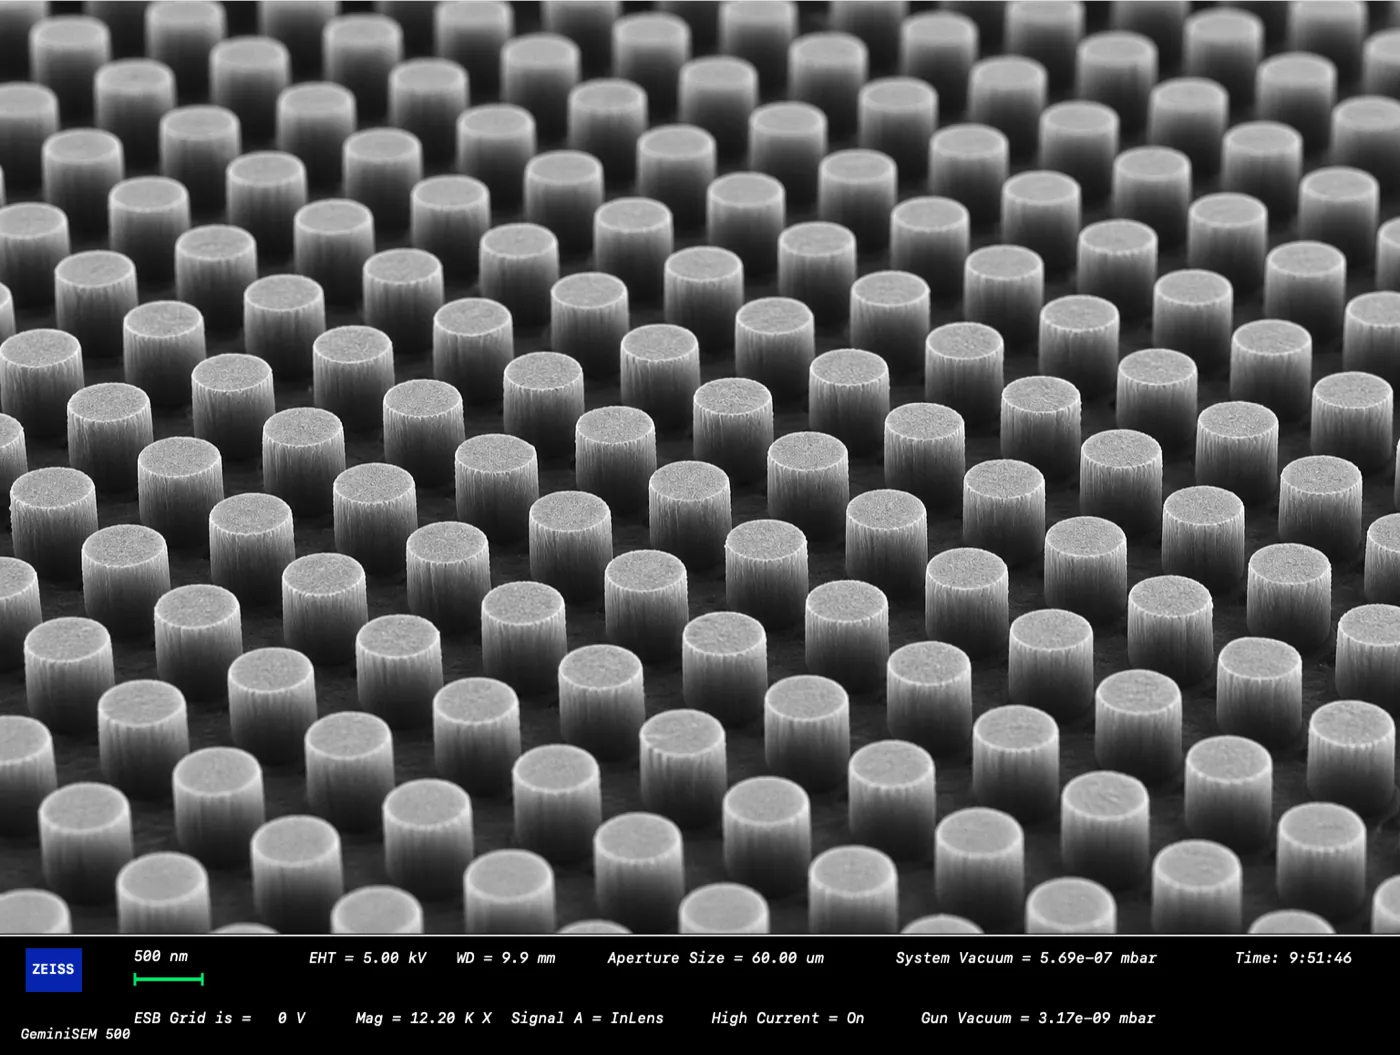Select the 'Time: 9:51:46' stamp
1400x1055 pixels.
point(1293,958)
